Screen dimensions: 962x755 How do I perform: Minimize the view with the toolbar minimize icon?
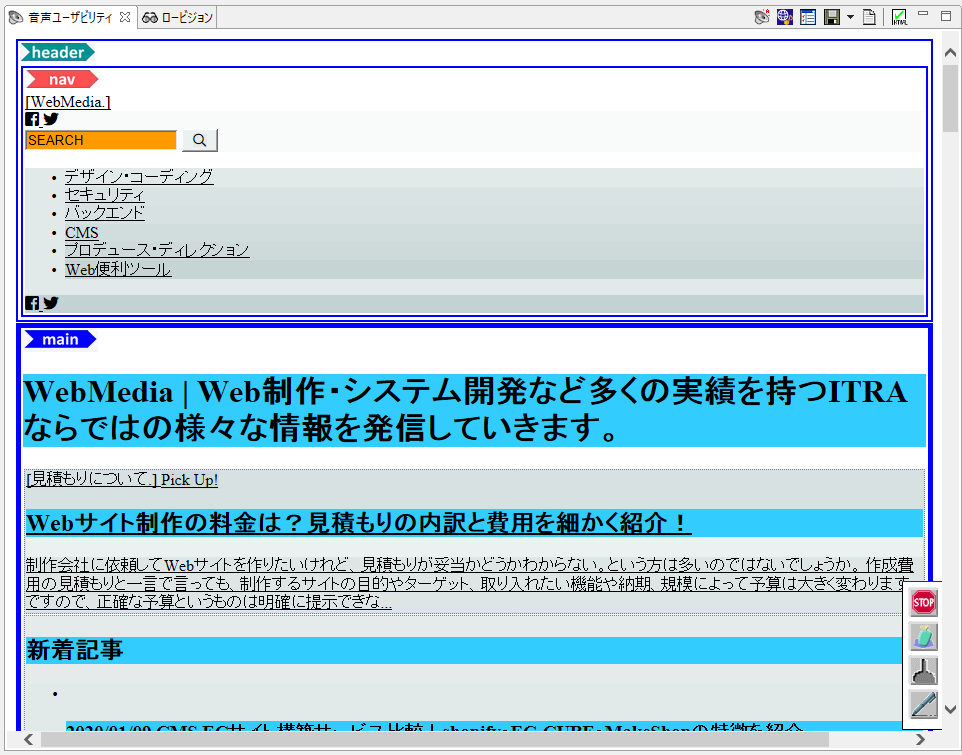pyautogui.click(x=923, y=13)
